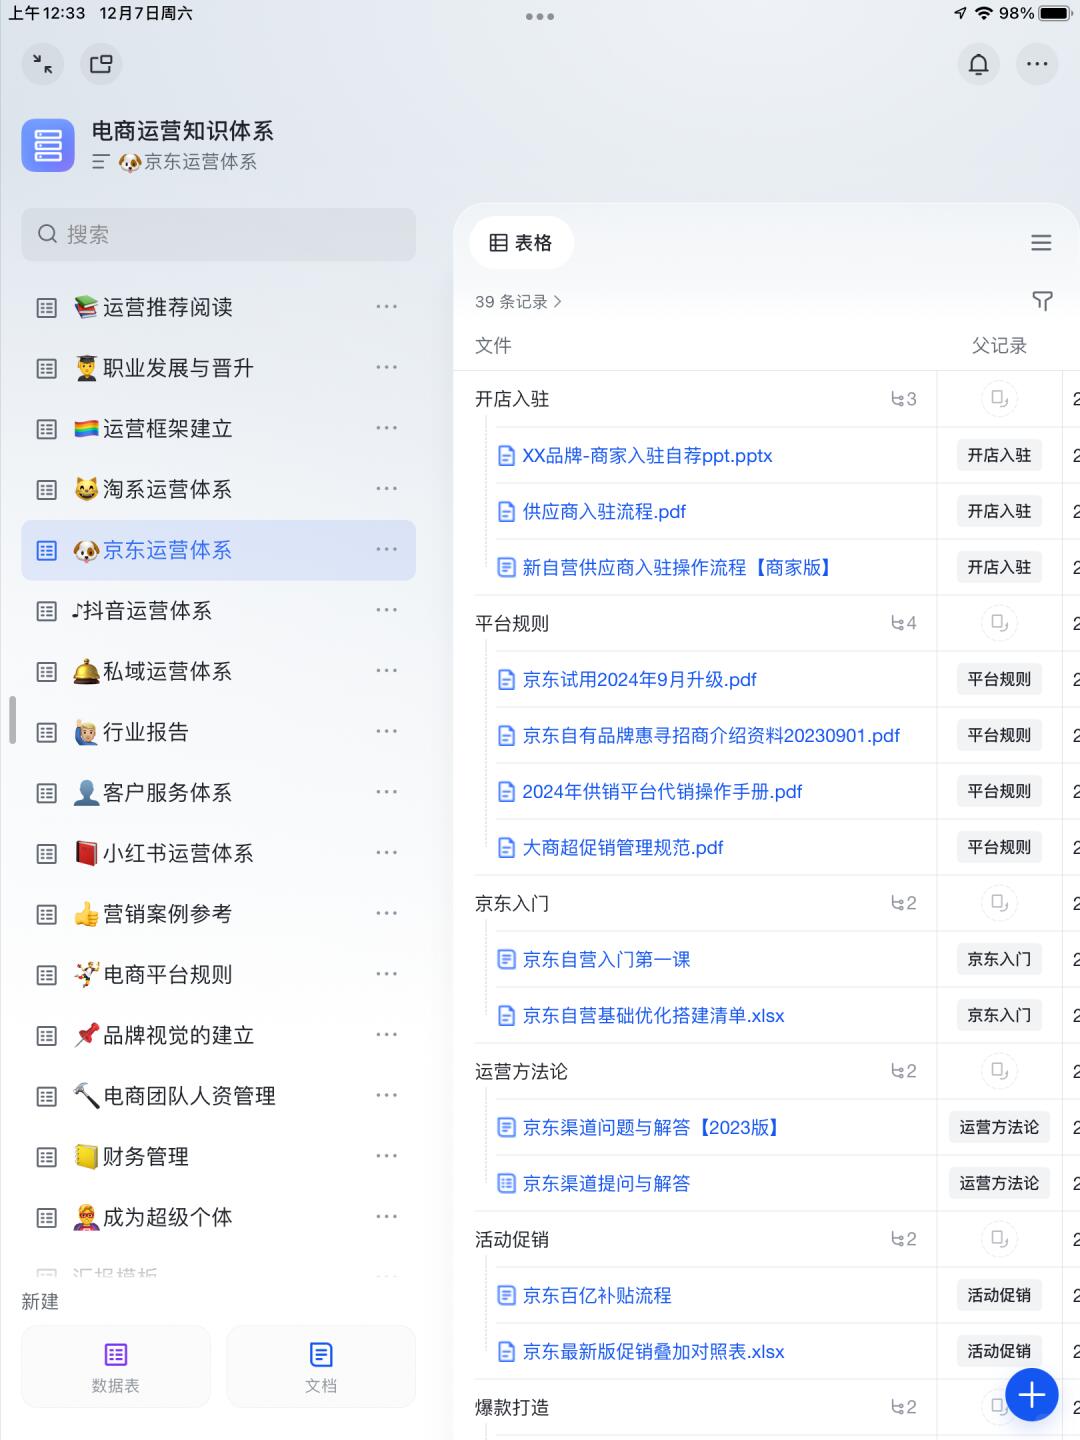The image size is (1080, 1440).
Task: Create new 数据表
Action: click(x=116, y=1367)
